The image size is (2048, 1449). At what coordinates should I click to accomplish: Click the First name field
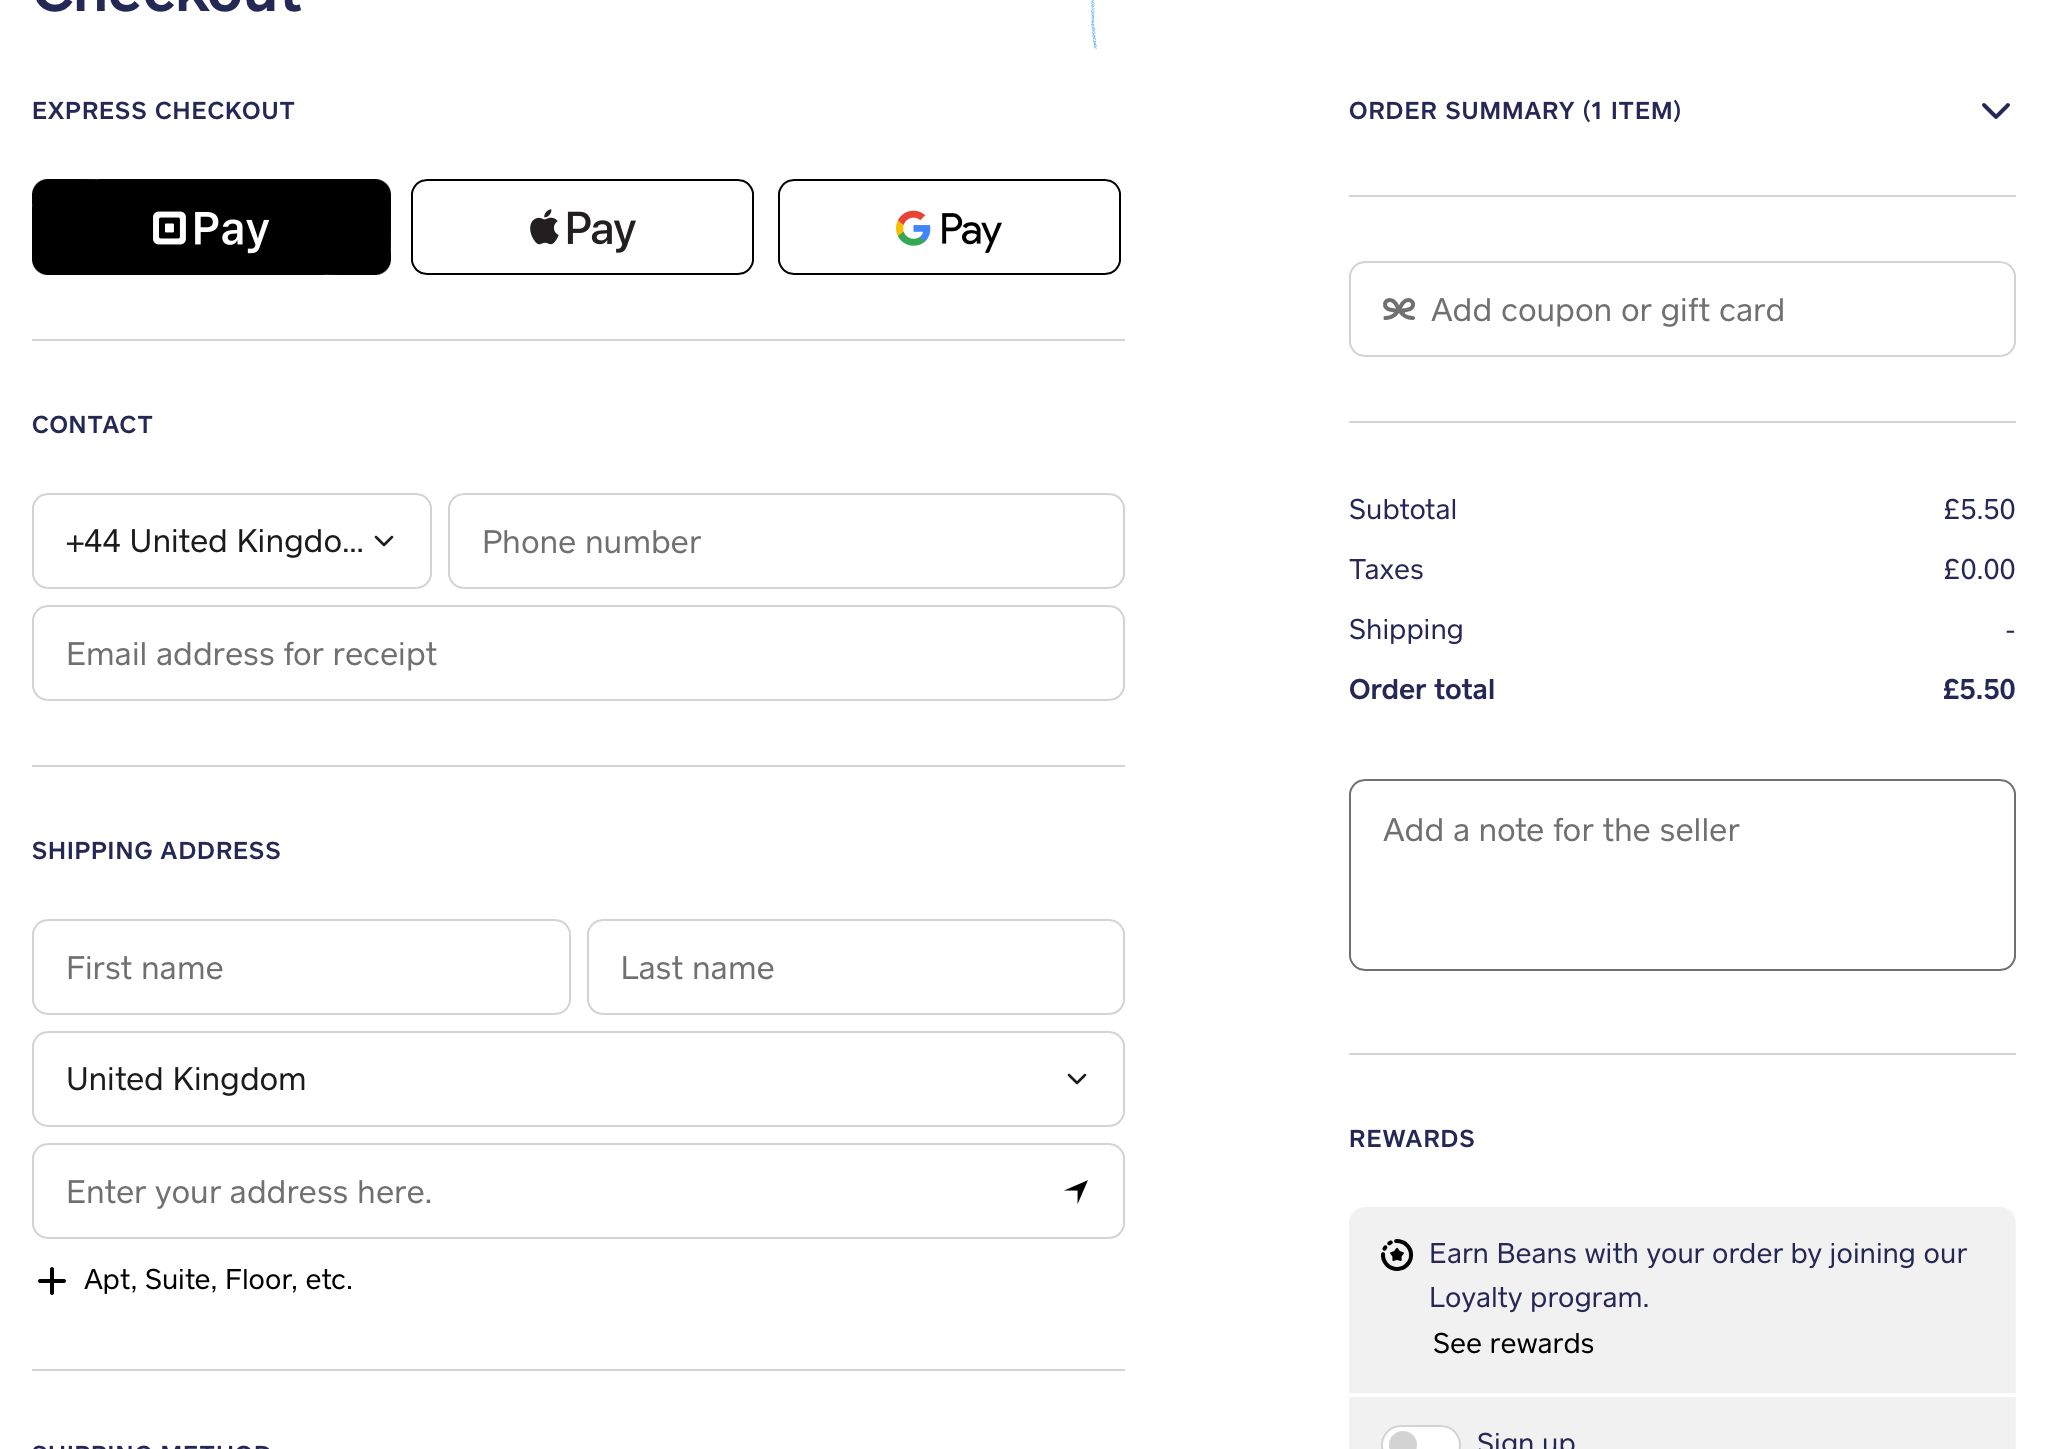(x=301, y=967)
